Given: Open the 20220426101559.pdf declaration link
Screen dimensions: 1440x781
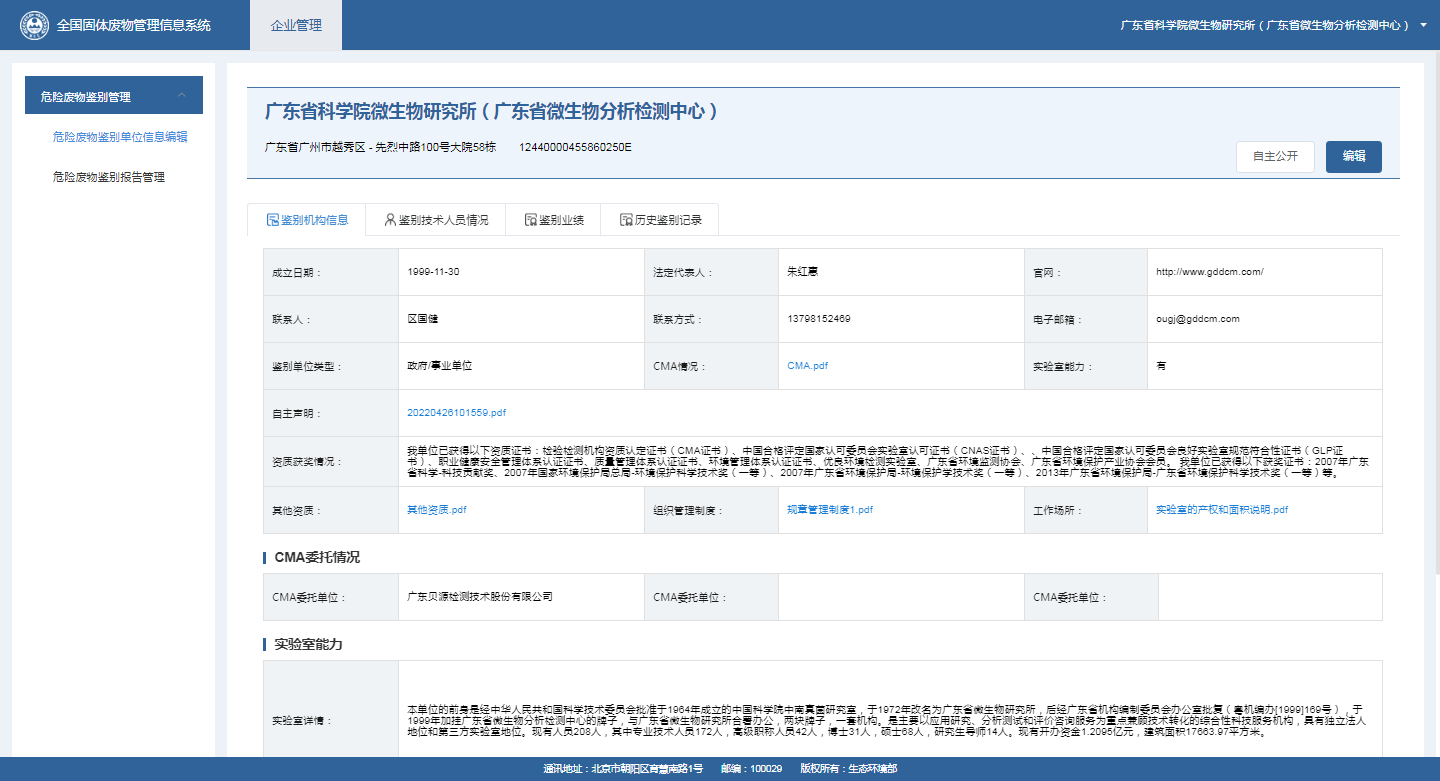Looking at the screenshot, I should 456,412.
